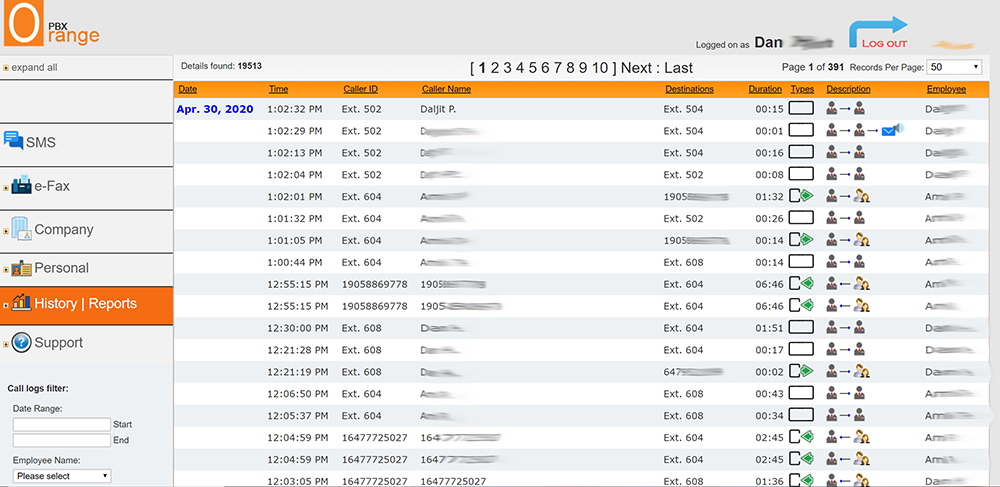Click the Company building icon
The width and height of the screenshot is (1000, 487).
(21, 229)
